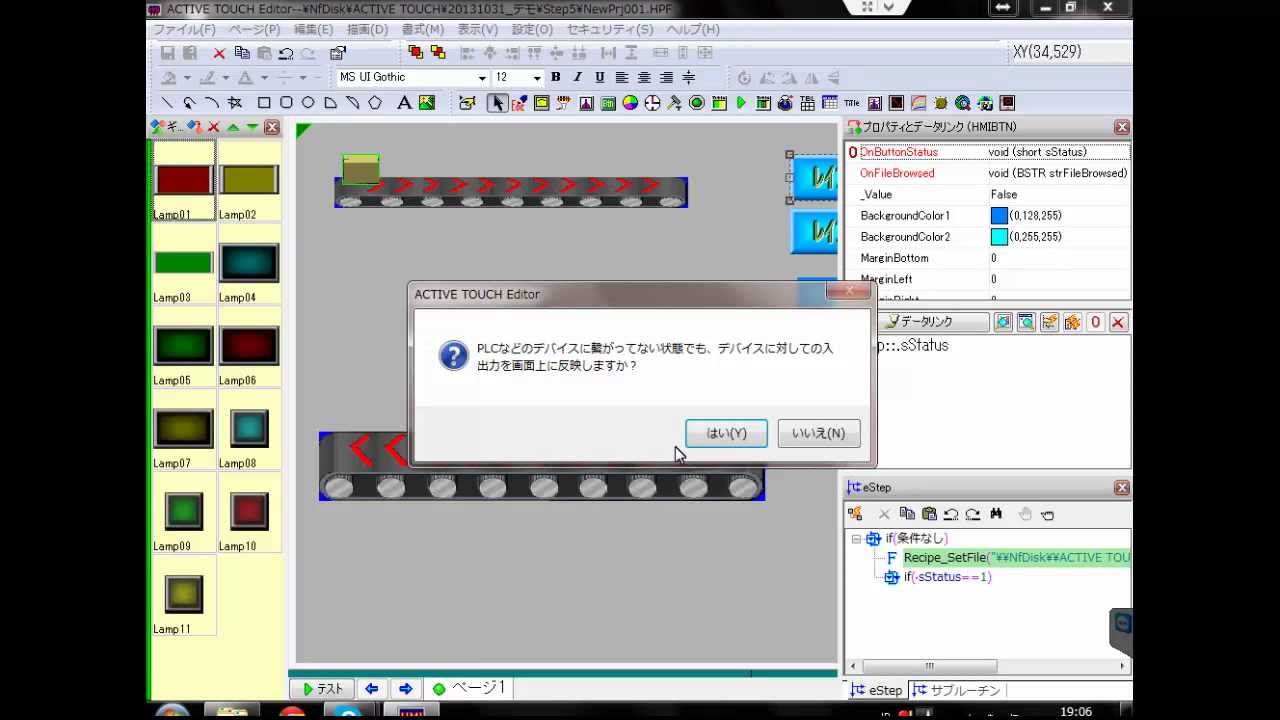Image resolution: width=1280 pixels, height=720 pixels.
Task: Click the binoculars find icon in eStep
Action: 996,514
